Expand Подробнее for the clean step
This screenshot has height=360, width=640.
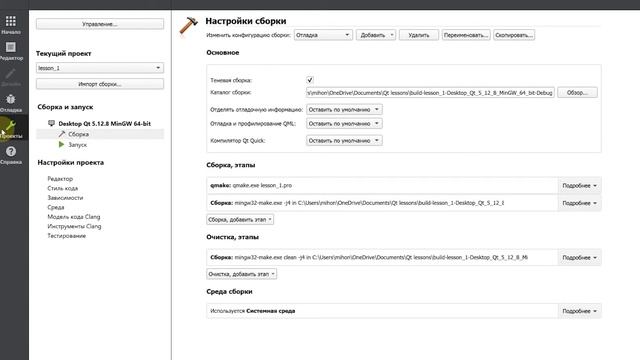click(x=579, y=258)
